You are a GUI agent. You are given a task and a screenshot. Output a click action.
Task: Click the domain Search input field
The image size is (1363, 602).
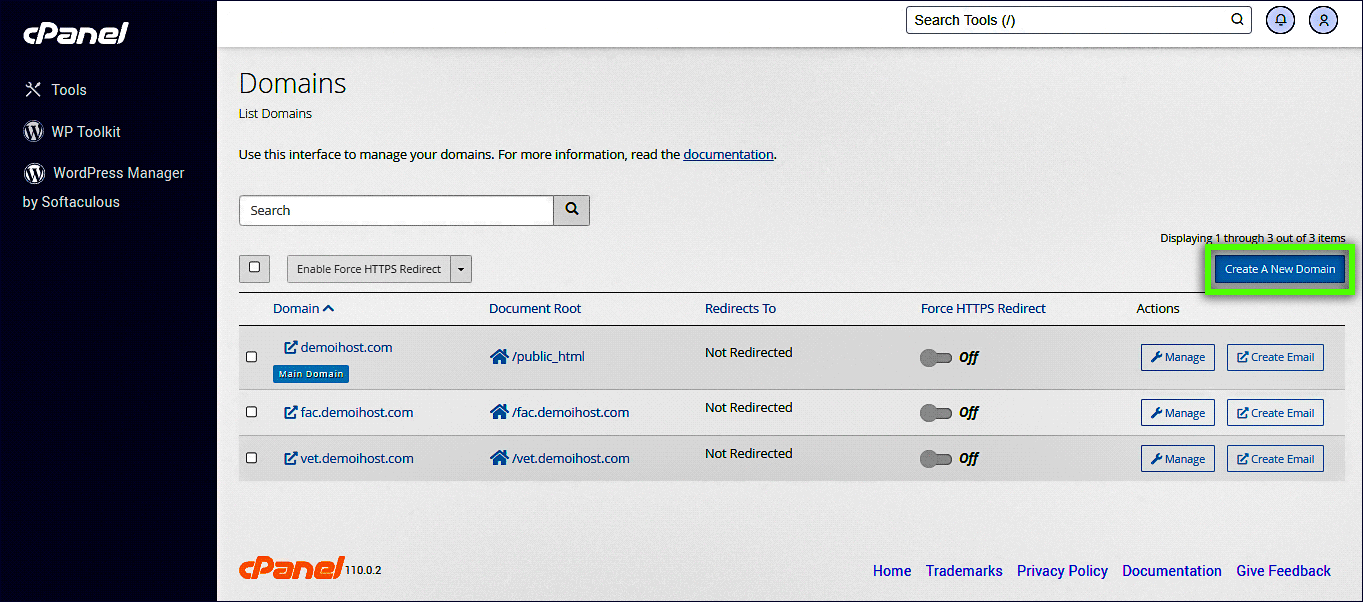(x=396, y=210)
